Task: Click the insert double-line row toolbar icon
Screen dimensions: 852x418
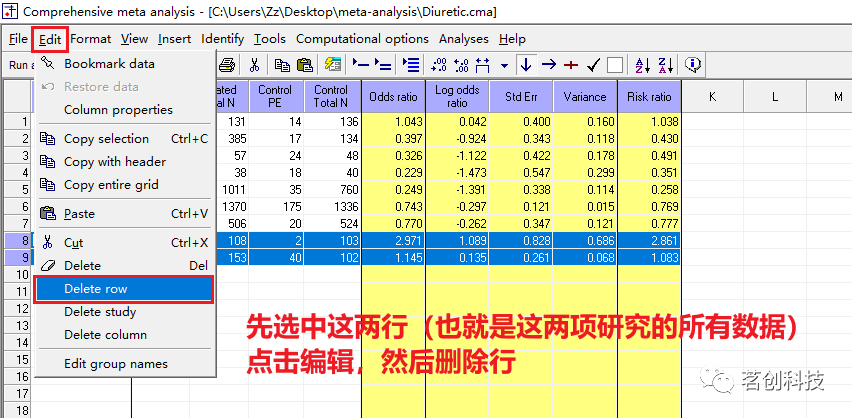Action: coord(383,65)
